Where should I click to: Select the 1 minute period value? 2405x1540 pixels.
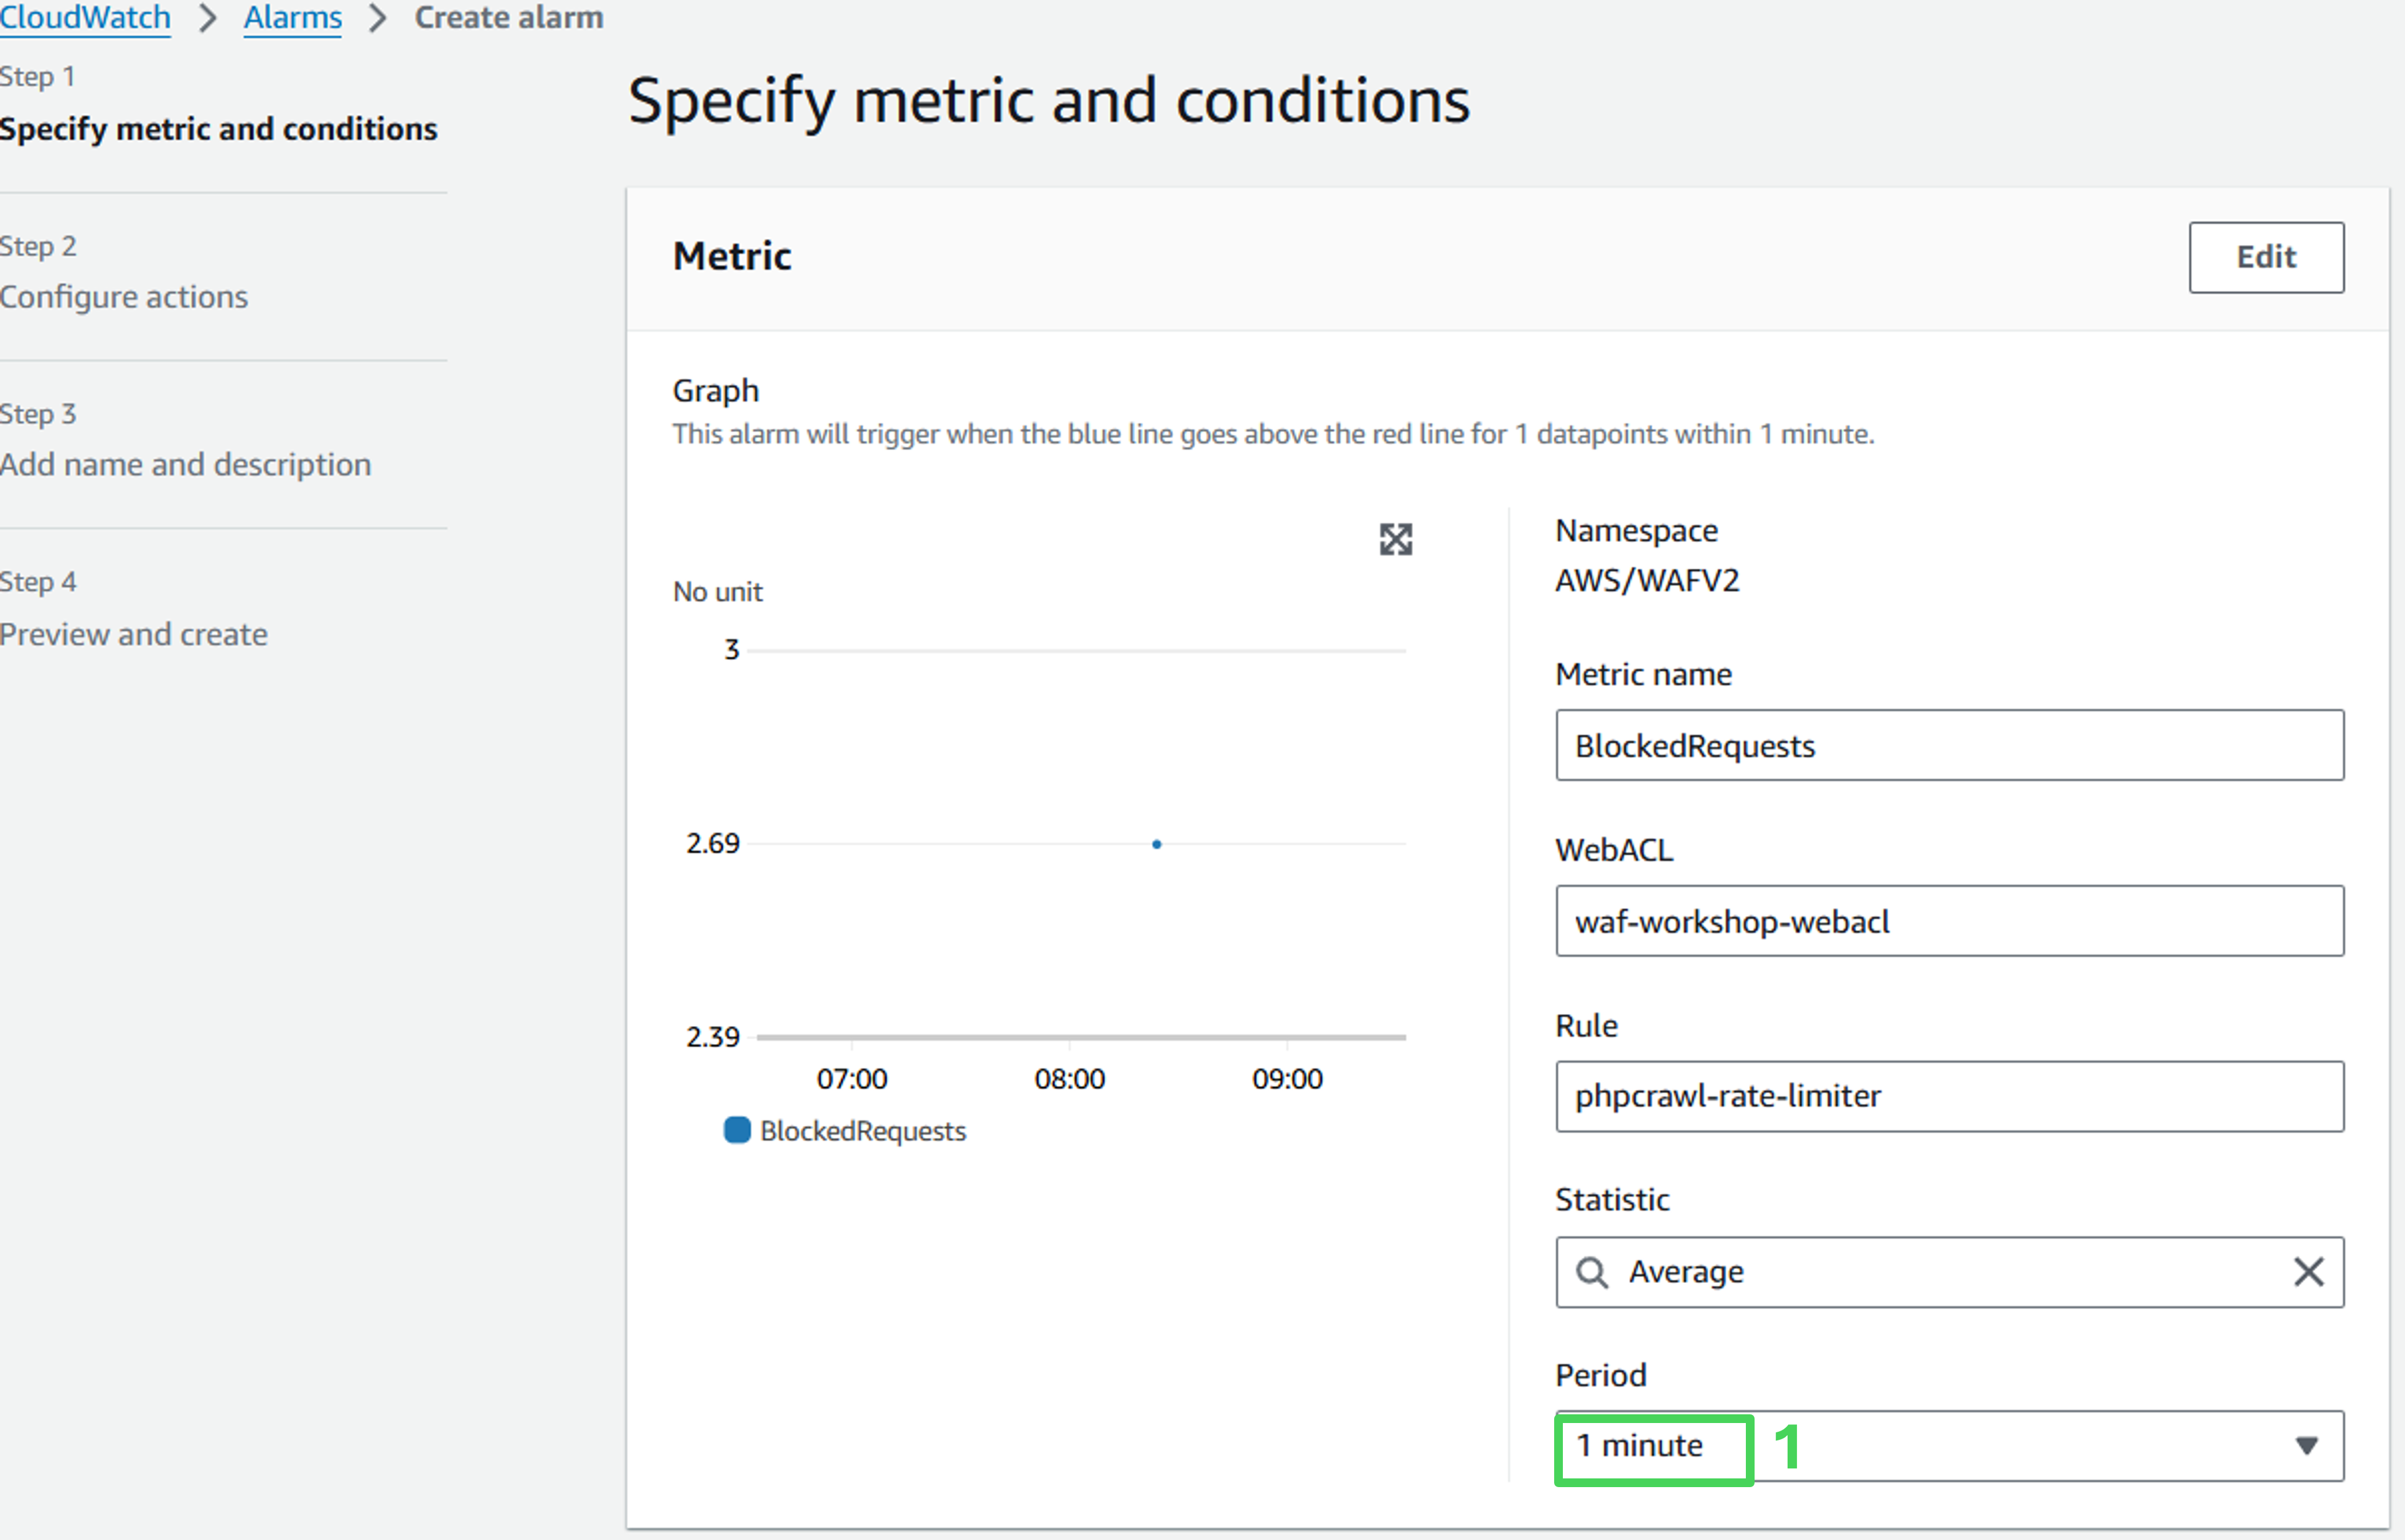tap(1640, 1446)
